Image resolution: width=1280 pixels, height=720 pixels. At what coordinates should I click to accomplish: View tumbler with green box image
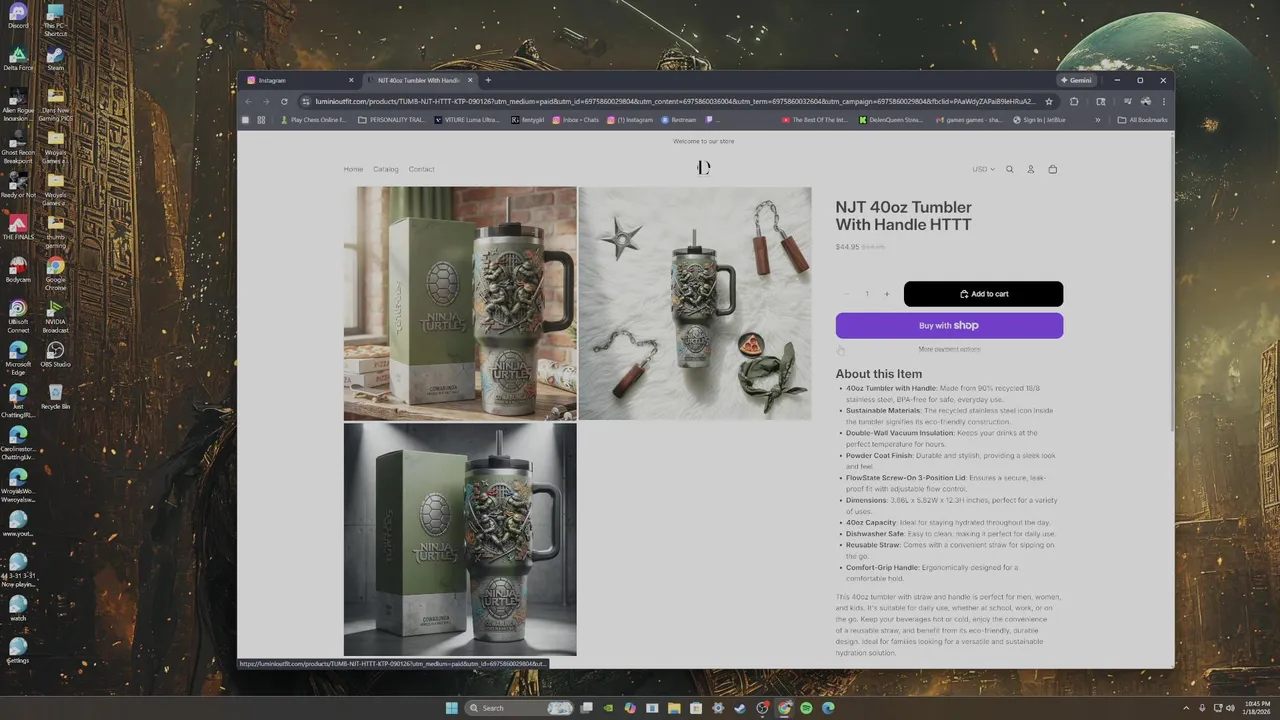click(460, 303)
